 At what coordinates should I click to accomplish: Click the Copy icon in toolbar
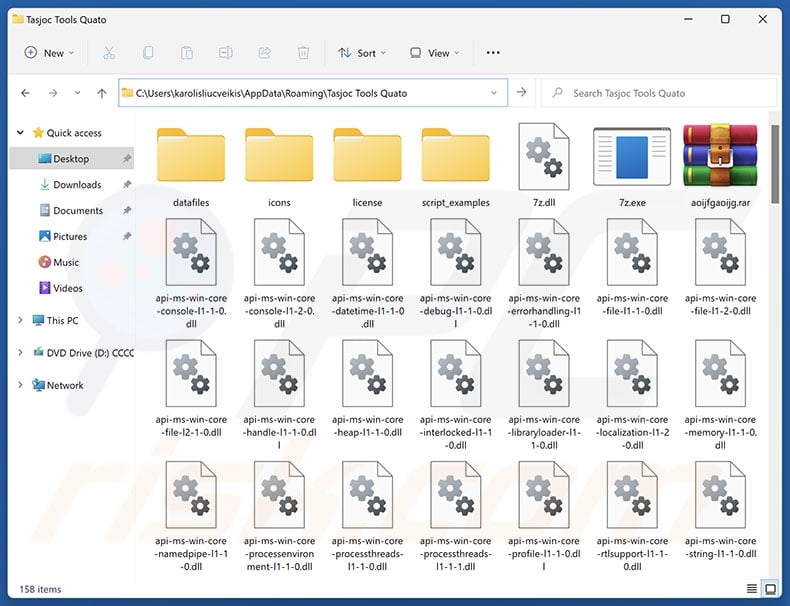[148, 53]
